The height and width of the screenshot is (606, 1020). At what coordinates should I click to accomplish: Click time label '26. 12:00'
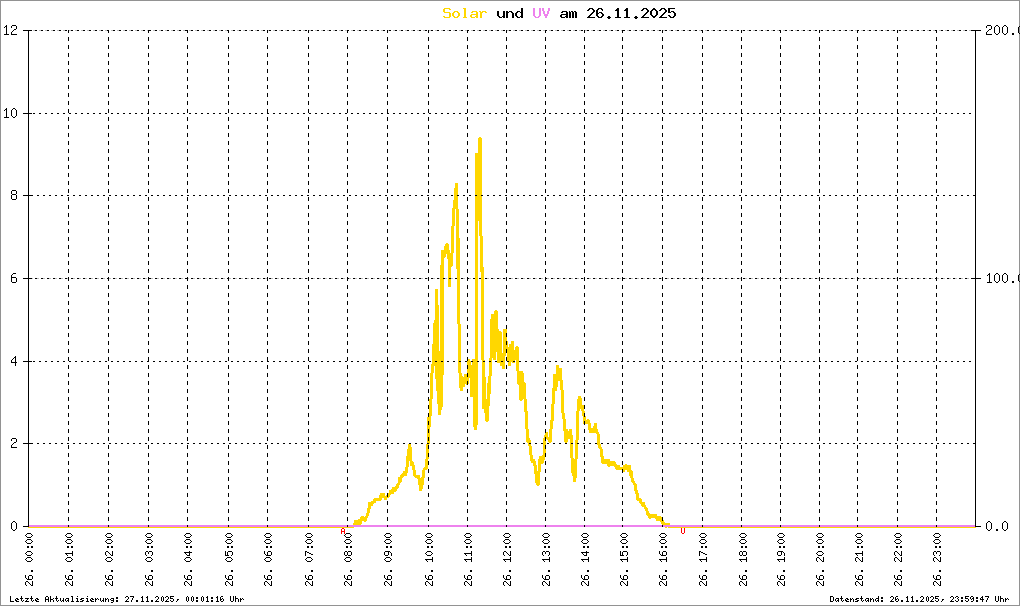[507, 559]
